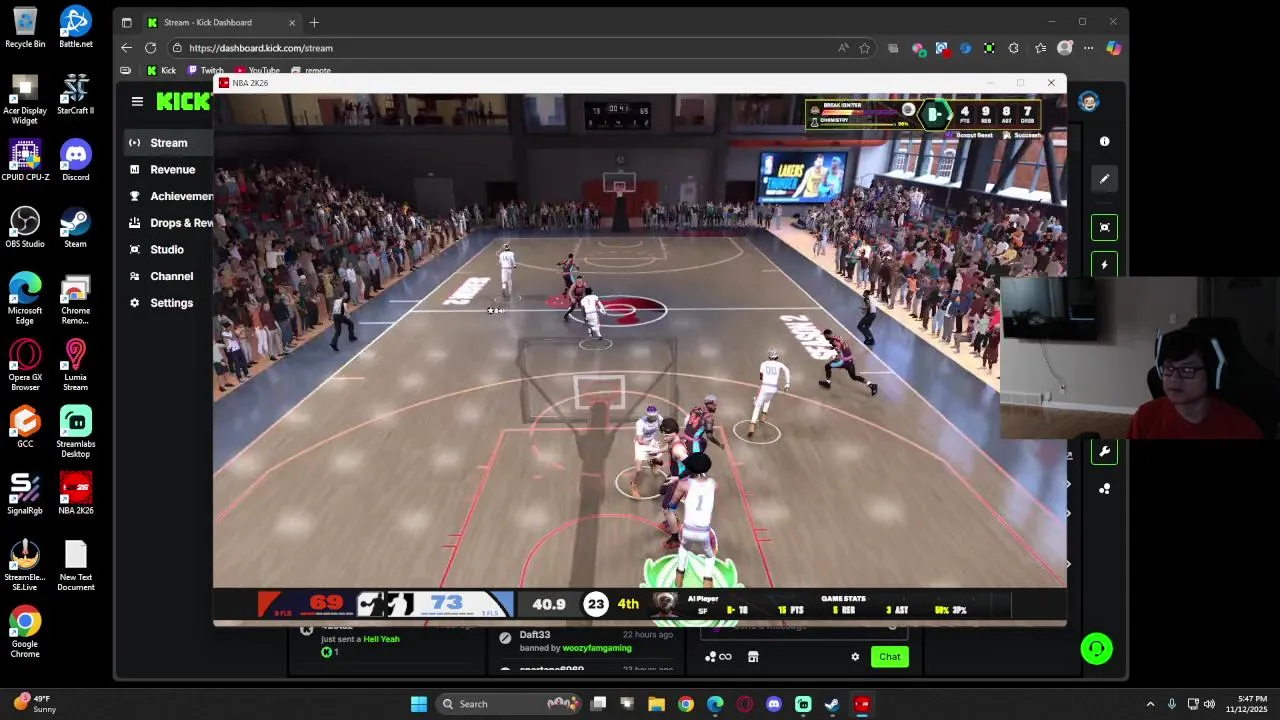The image size is (1280, 720).
Task: Click the stream info icon
Action: click(x=1104, y=142)
